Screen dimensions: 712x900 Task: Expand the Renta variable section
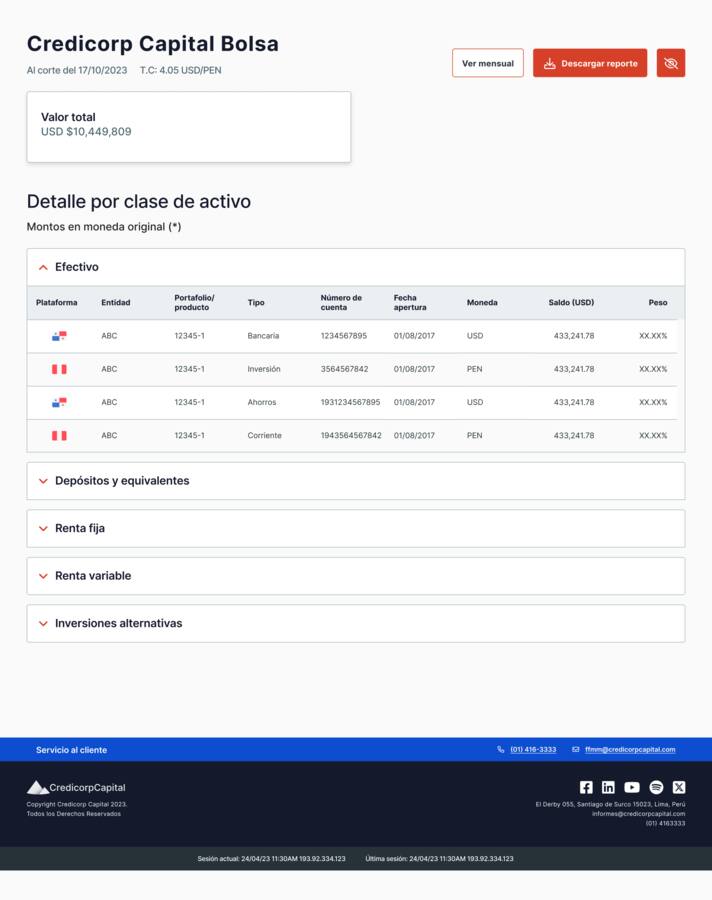[x=355, y=576]
